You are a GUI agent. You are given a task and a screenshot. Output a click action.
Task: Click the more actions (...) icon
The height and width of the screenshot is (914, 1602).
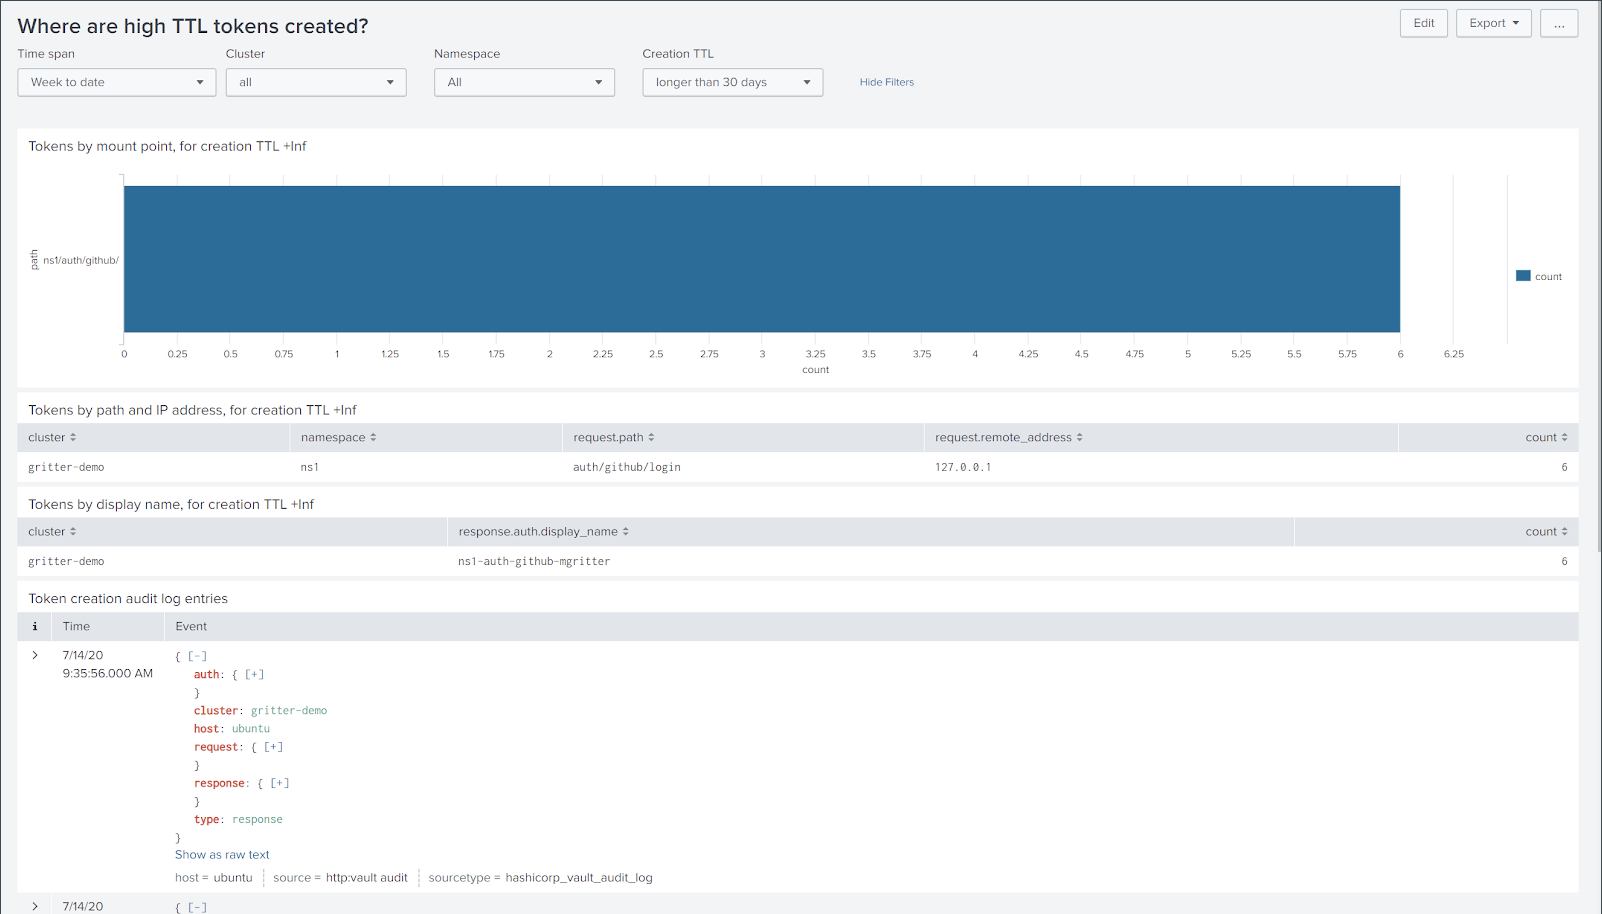click(1558, 23)
